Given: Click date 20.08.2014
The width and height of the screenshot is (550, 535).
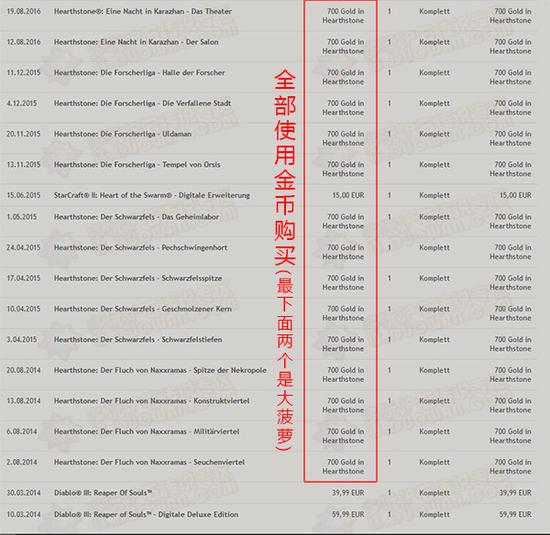Looking at the screenshot, I should [24, 370].
